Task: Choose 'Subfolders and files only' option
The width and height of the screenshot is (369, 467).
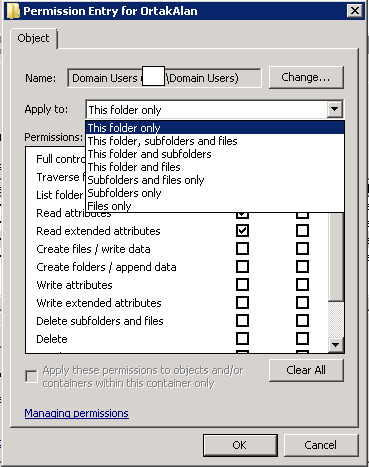Action: coord(215,180)
